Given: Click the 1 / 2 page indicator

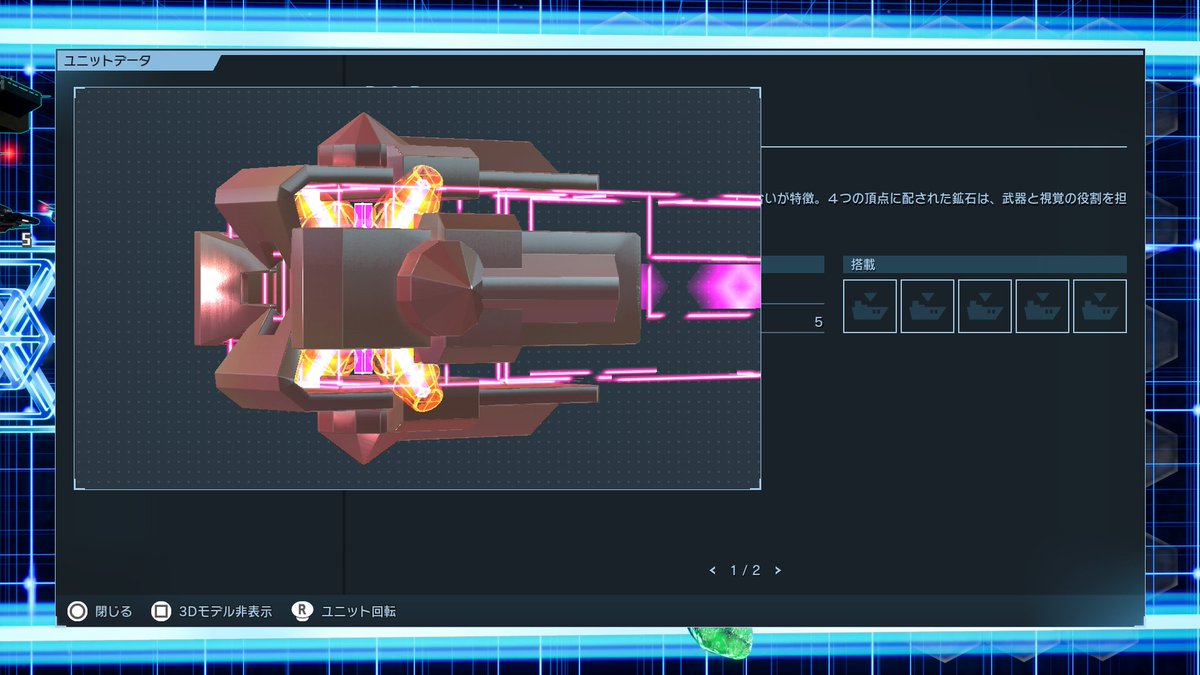Looking at the screenshot, I should click(x=745, y=571).
